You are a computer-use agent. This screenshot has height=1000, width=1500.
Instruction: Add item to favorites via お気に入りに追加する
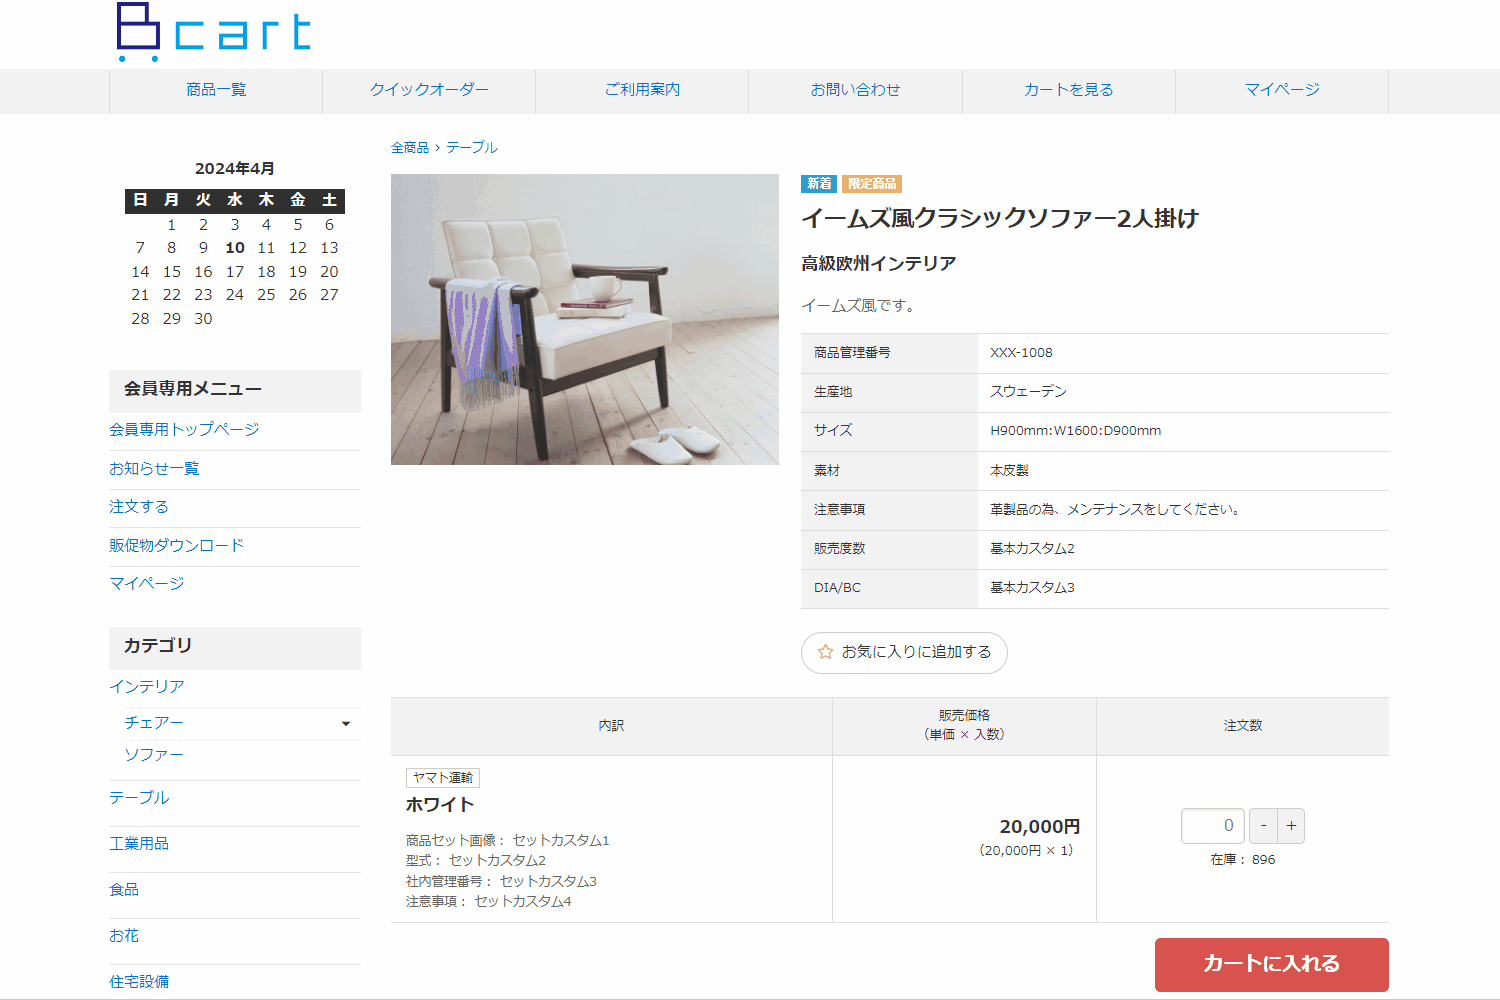tap(903, 652)
